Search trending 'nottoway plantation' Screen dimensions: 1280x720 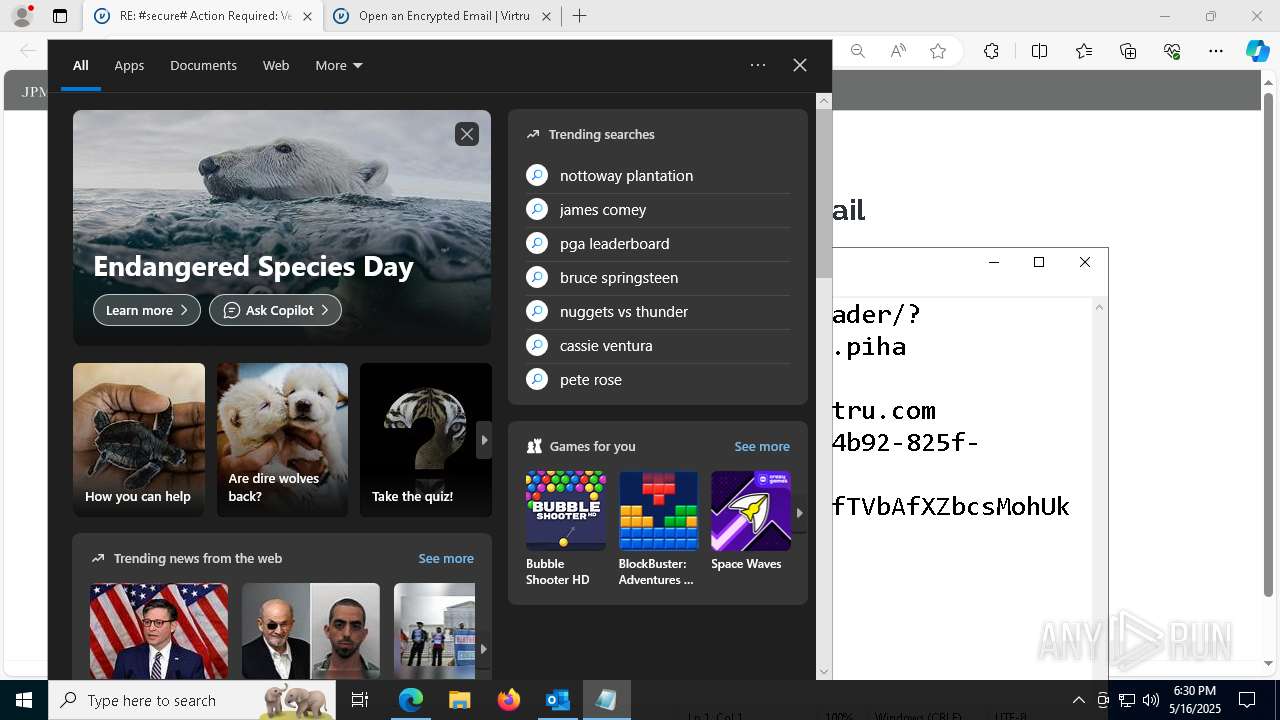(658, 175)
